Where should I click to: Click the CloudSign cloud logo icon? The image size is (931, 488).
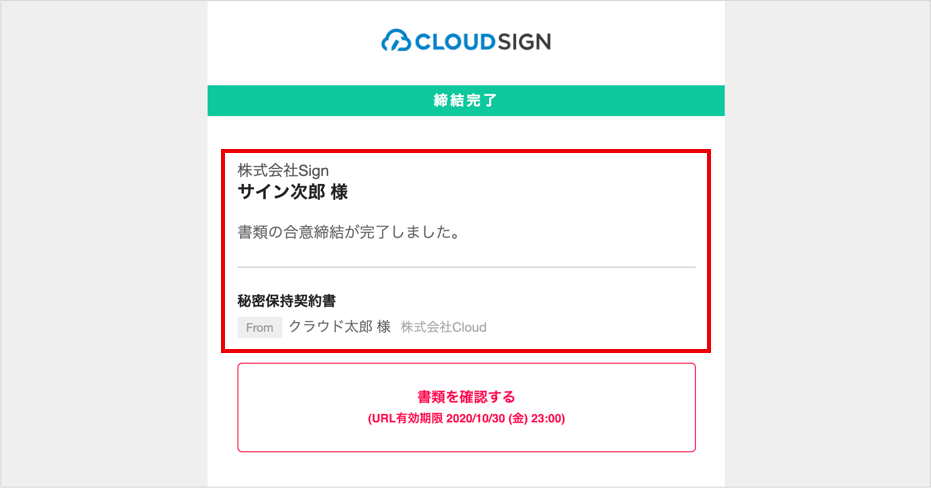(x=396, y=41)
